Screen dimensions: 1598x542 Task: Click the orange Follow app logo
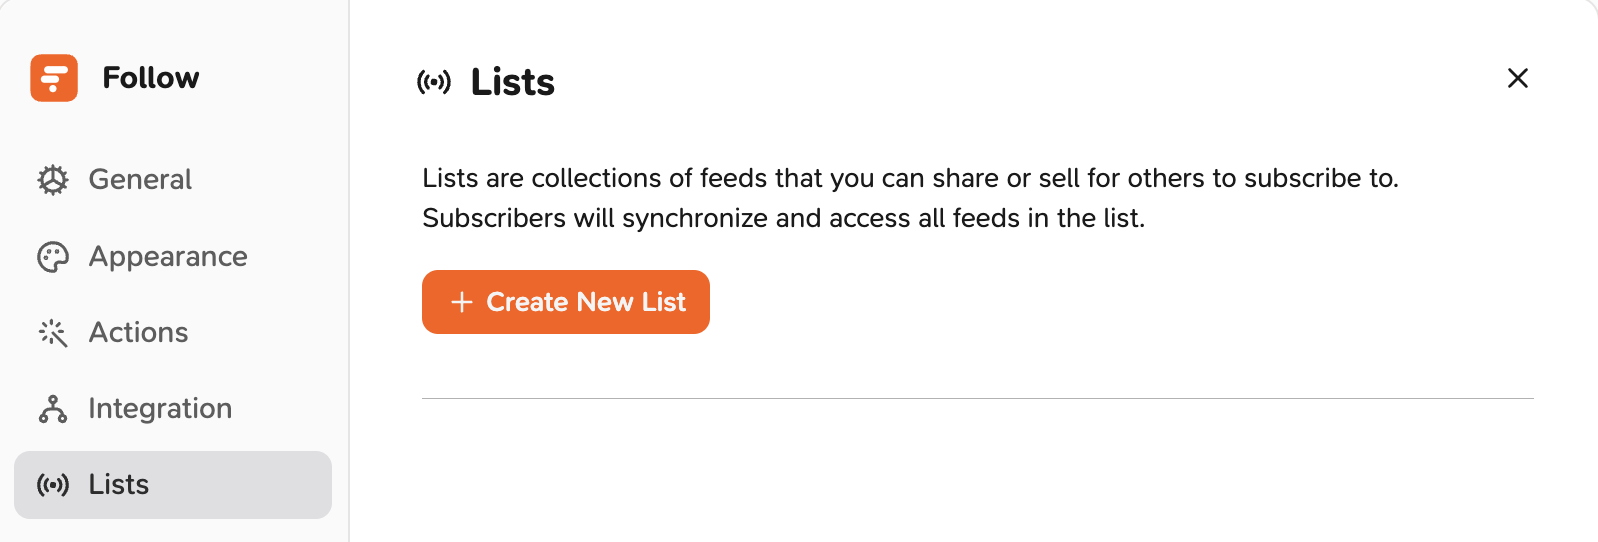[x=54, y=78]
